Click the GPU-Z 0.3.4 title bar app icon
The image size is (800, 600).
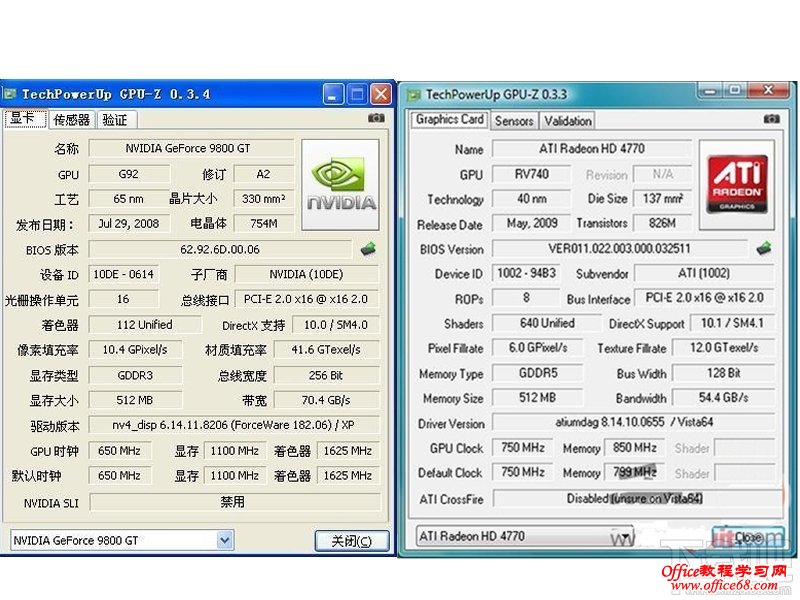[10, 94]
